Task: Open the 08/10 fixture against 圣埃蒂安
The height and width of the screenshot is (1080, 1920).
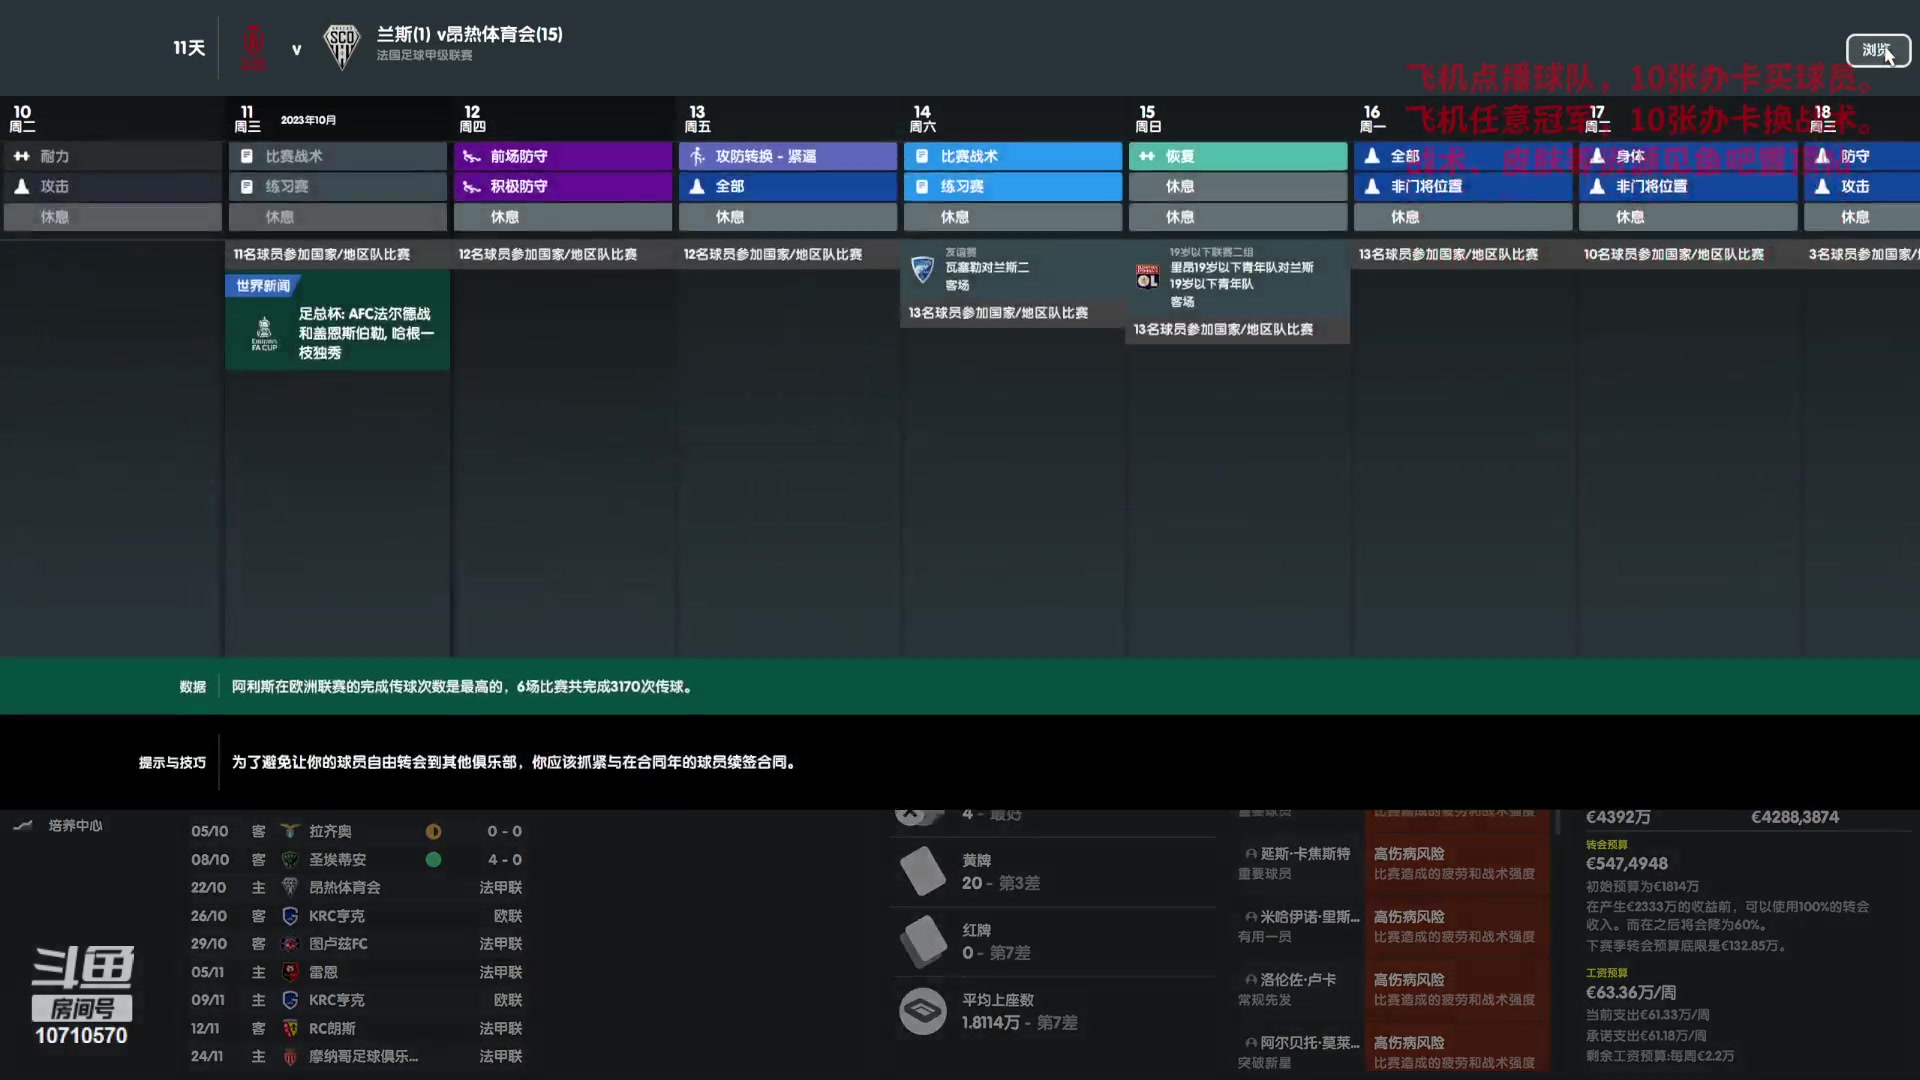Action: click(x=357, y=859)
